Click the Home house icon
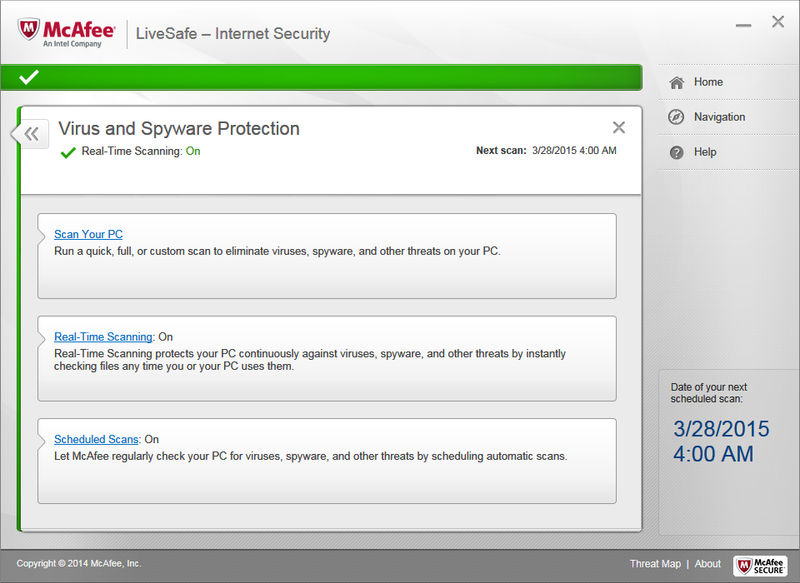This screenshot has width=800, height=583. click(677, 83)
